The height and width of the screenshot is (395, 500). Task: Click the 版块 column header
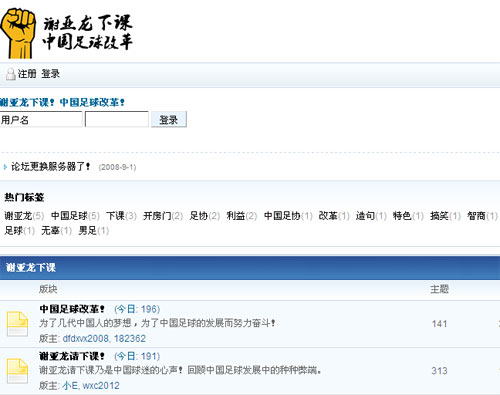click(48, 289)
